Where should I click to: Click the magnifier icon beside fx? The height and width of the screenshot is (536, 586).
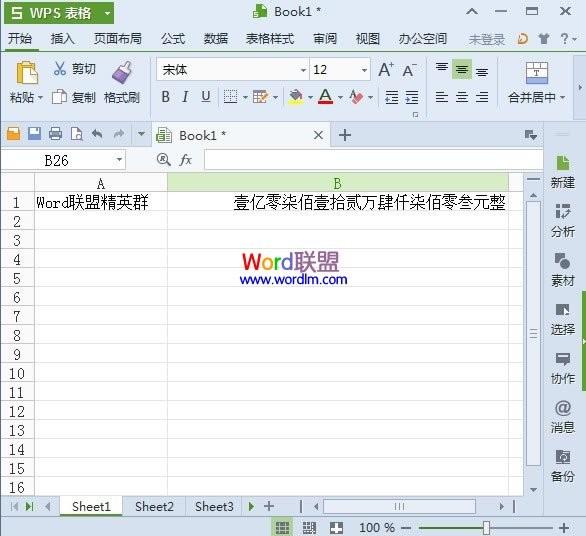coord(163,160)
